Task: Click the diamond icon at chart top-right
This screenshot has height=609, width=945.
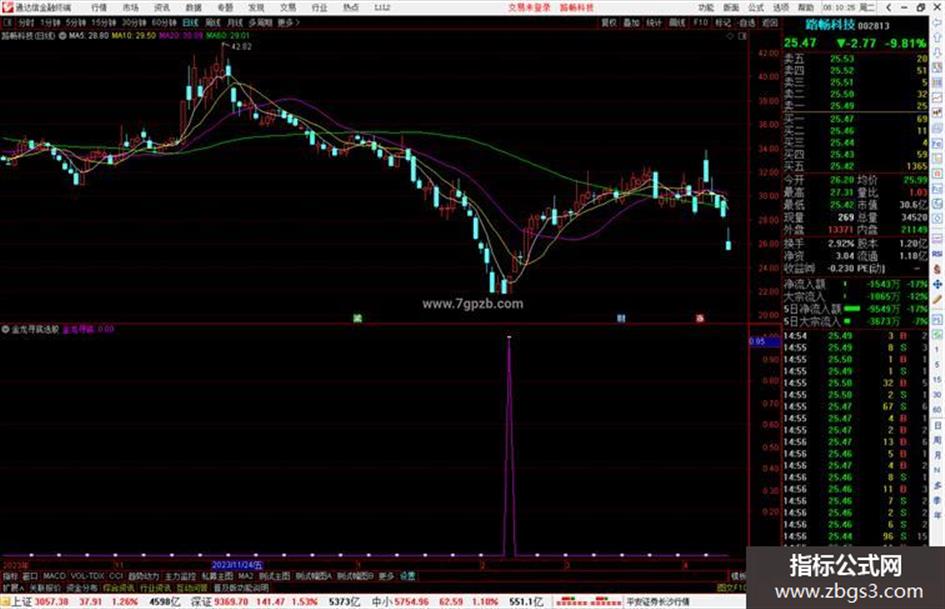Action: tap(730, 36)
